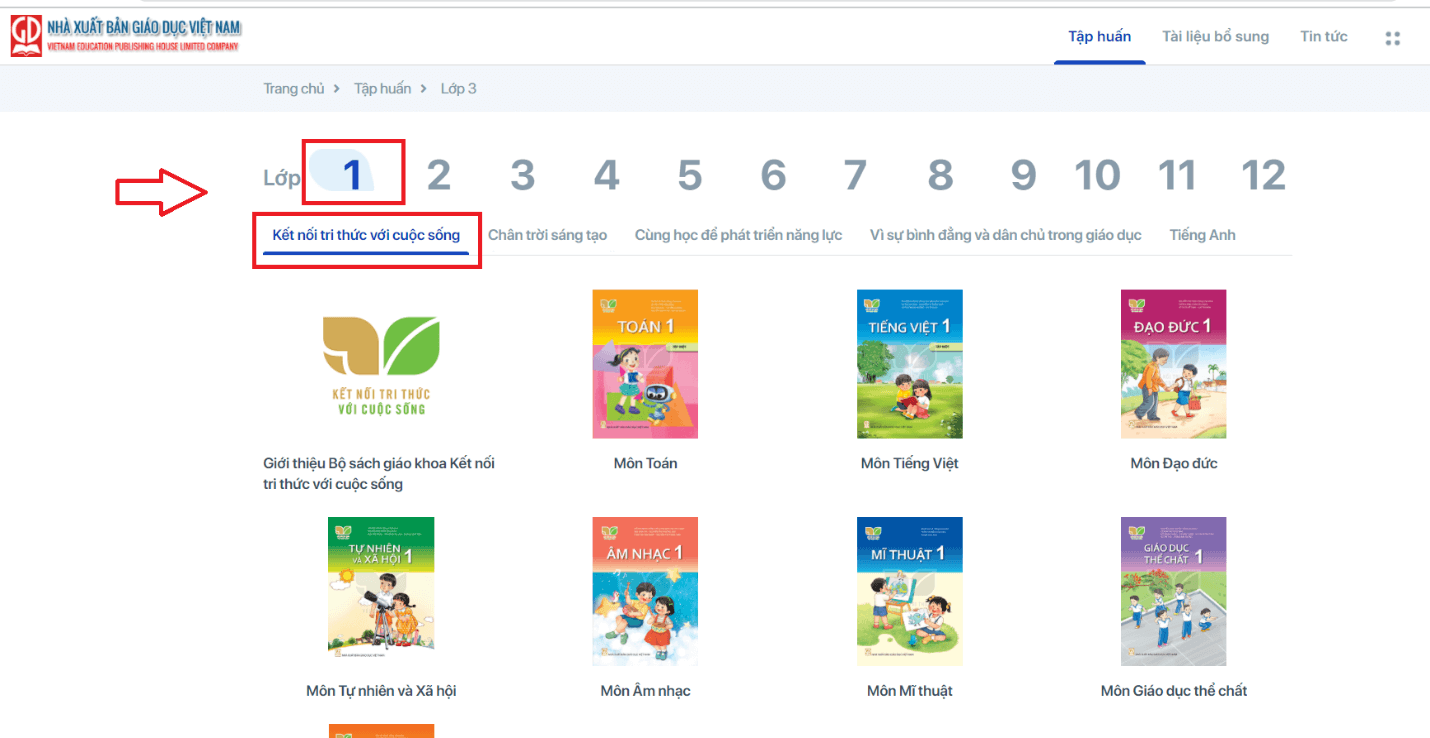Open the Tập huấn tab
This screenshot has width=1430, height=738.
[x=1099, y=37]
